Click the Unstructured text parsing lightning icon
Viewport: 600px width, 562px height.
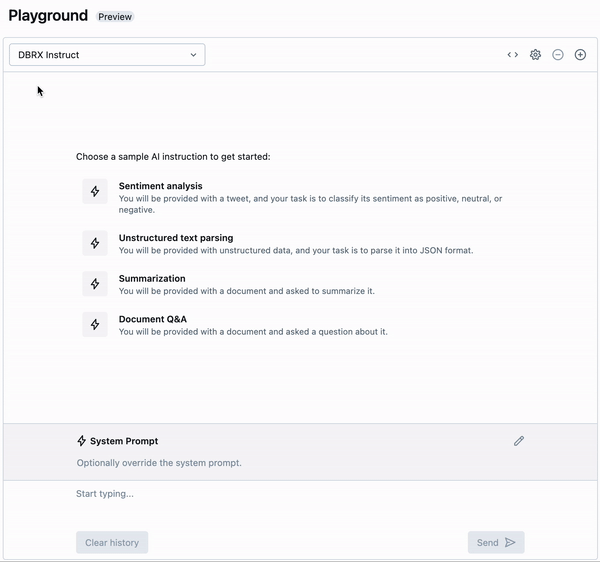(x=95, y=243)
